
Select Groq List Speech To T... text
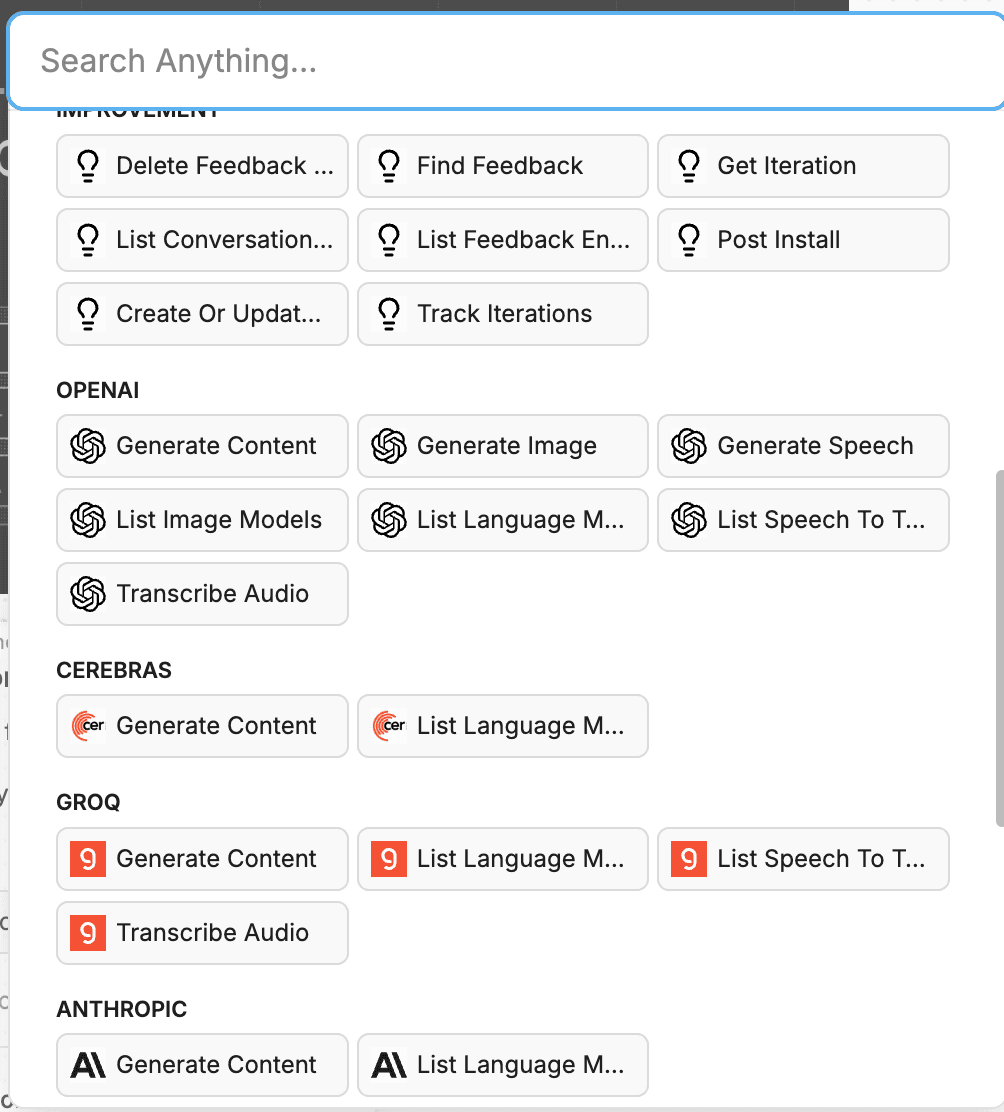[x=821, y=859]
